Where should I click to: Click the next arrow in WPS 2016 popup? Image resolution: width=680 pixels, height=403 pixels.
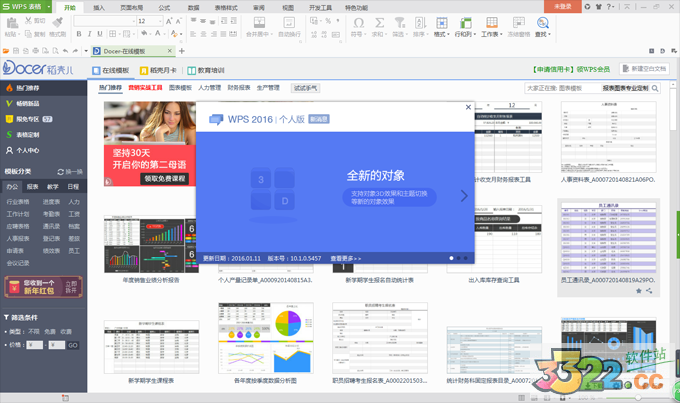tap(464, 196)
